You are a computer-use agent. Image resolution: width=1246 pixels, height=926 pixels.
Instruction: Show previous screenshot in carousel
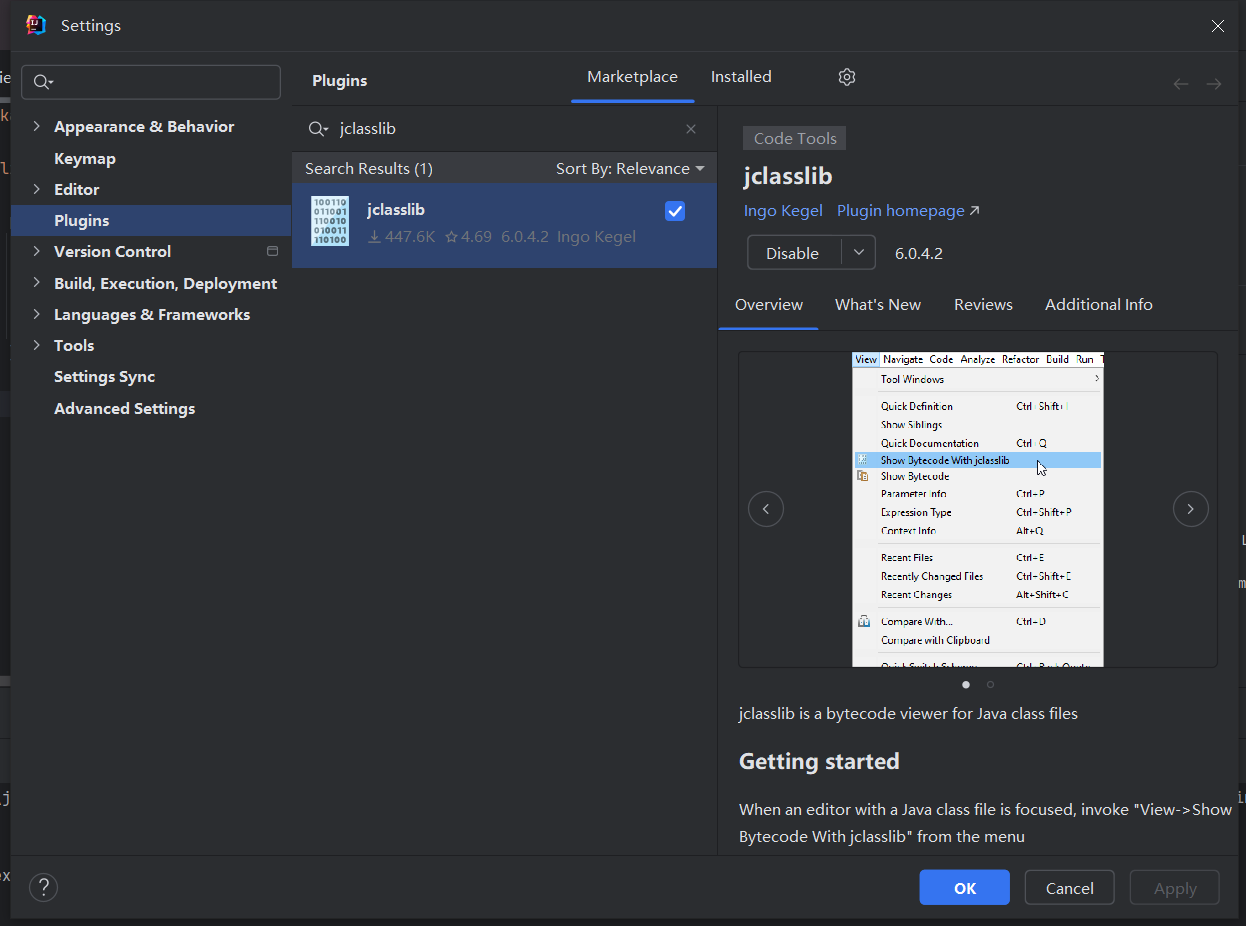tap(766, 509)
